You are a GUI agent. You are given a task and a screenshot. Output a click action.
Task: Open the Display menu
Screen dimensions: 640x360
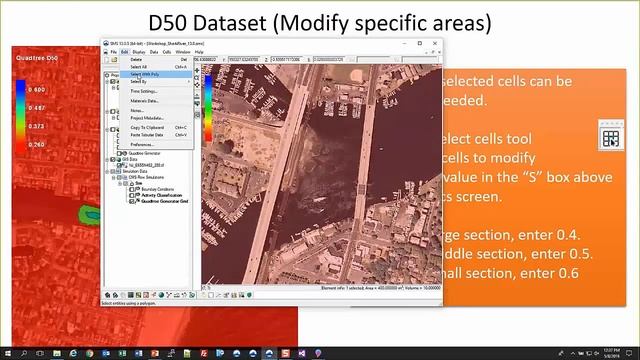click(139, 52)
